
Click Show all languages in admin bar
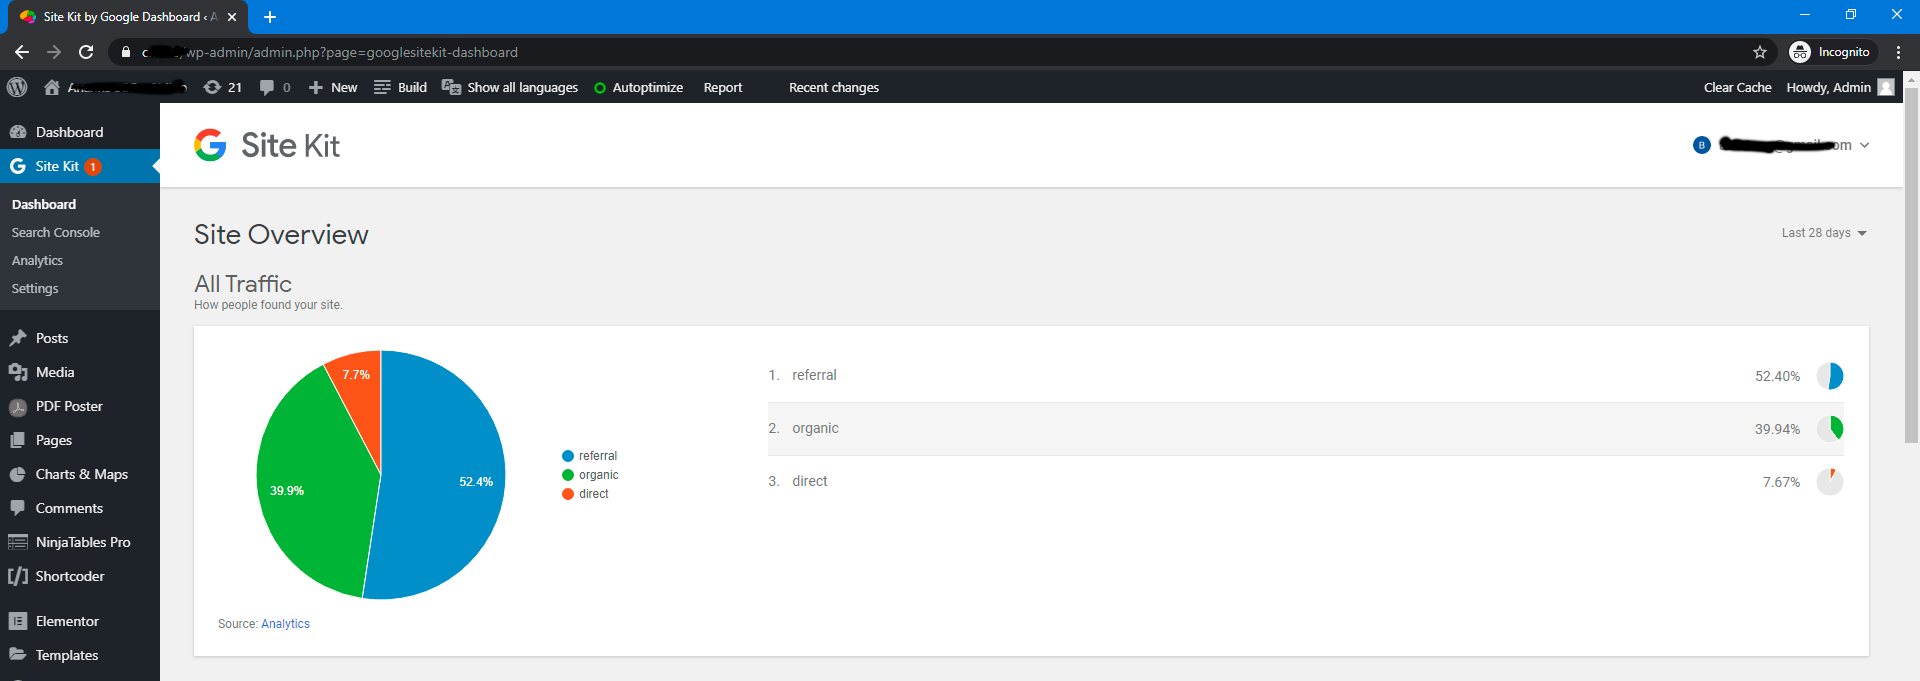click(x=510, y=87)
